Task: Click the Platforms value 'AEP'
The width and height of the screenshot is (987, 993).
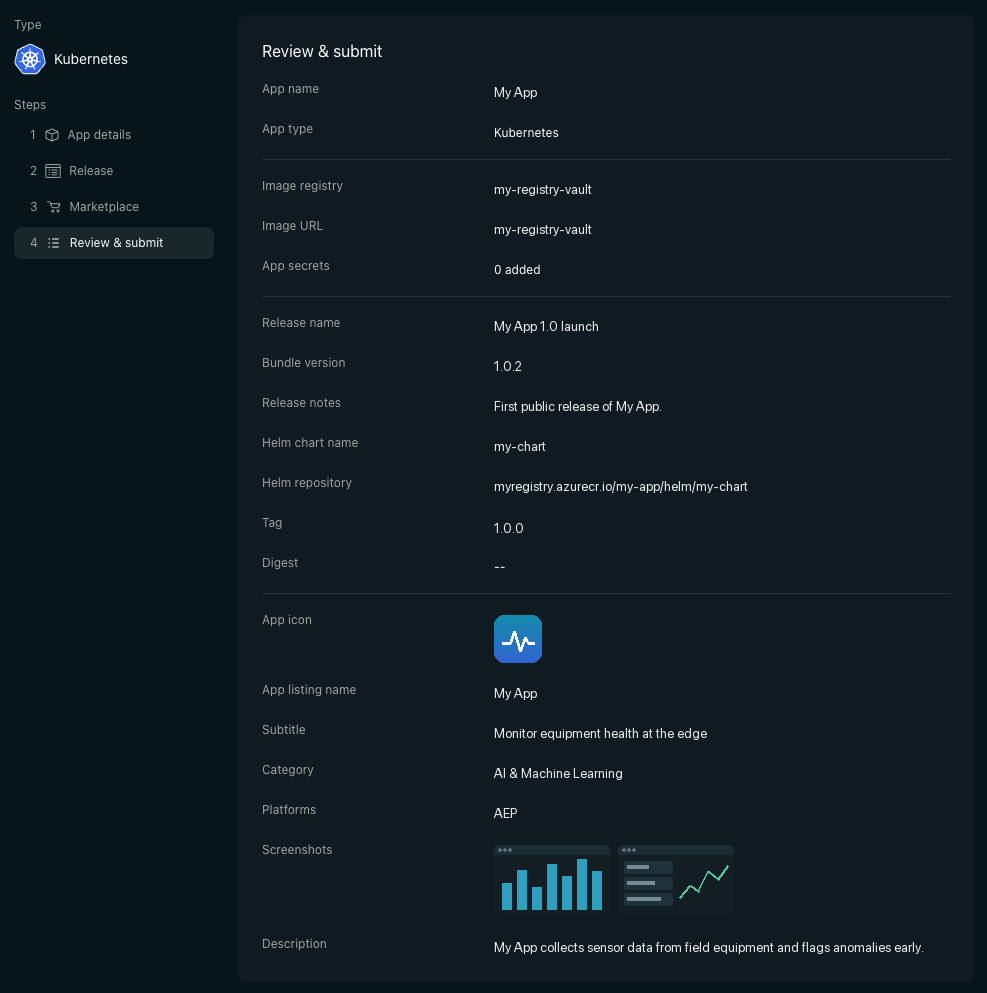Action: pyautogui.click(x=505, y=814)
